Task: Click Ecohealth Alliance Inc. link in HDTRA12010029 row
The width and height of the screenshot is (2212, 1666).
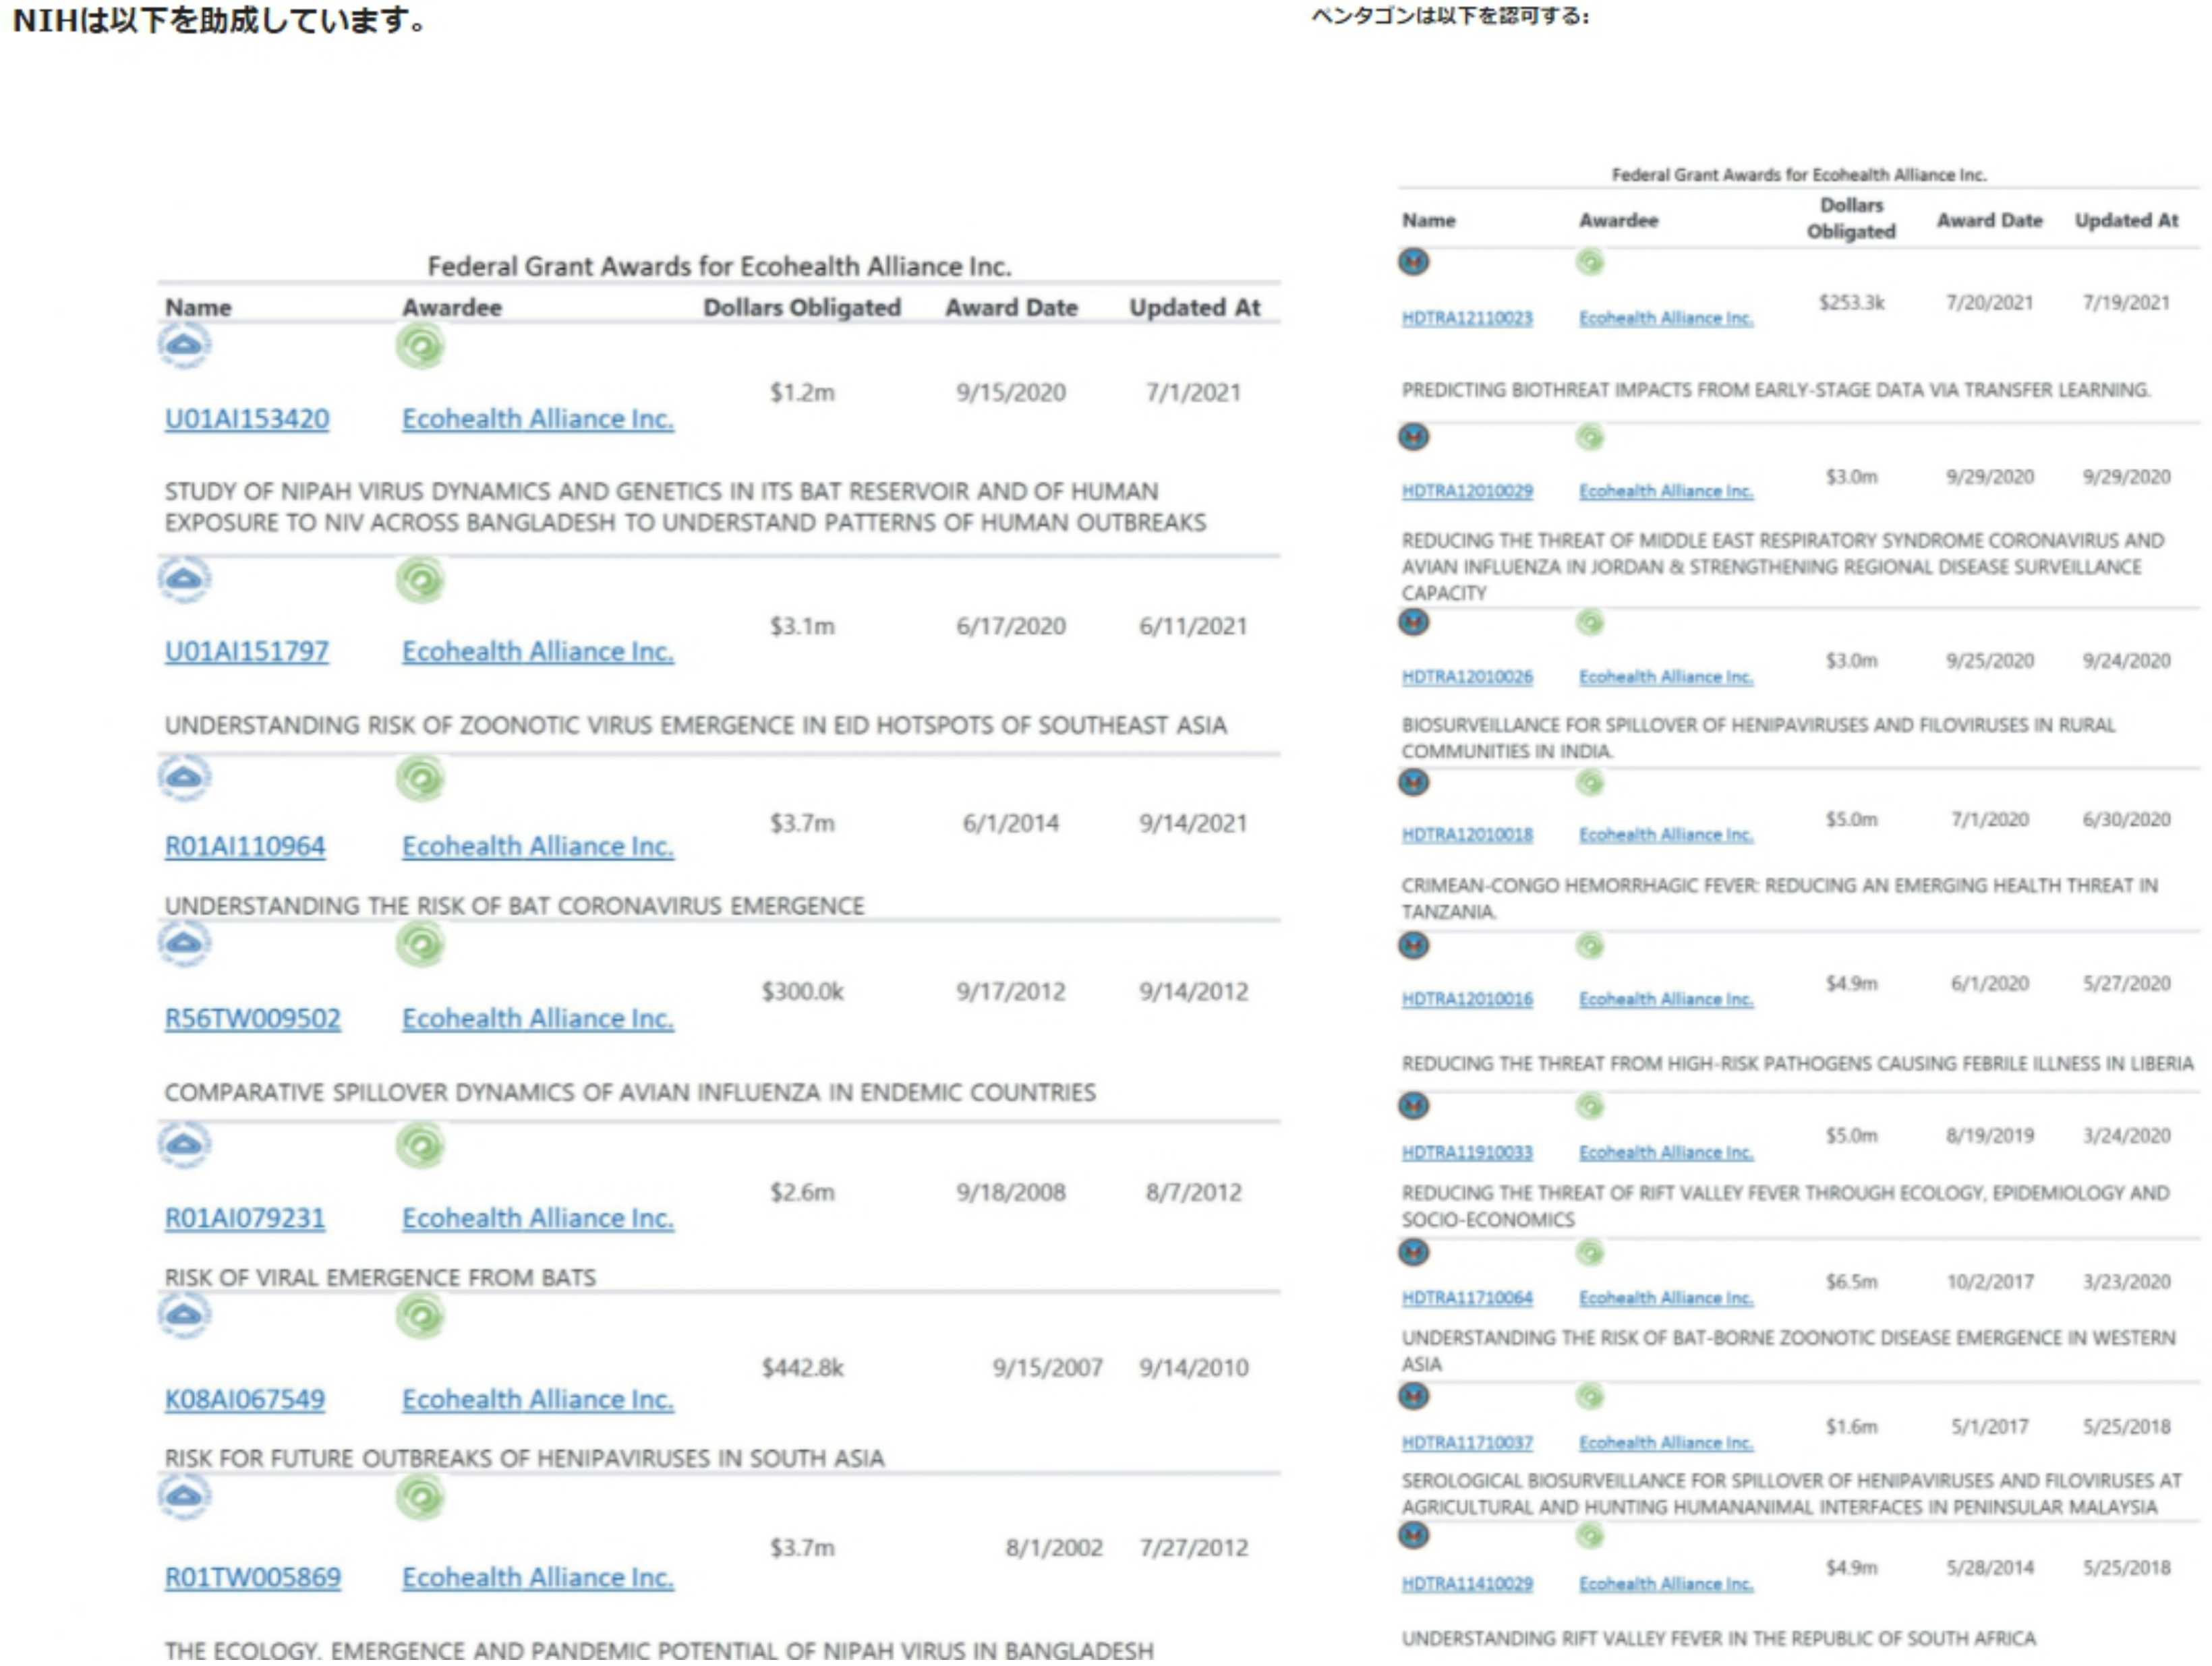Action: click(x=1666, y=492)
